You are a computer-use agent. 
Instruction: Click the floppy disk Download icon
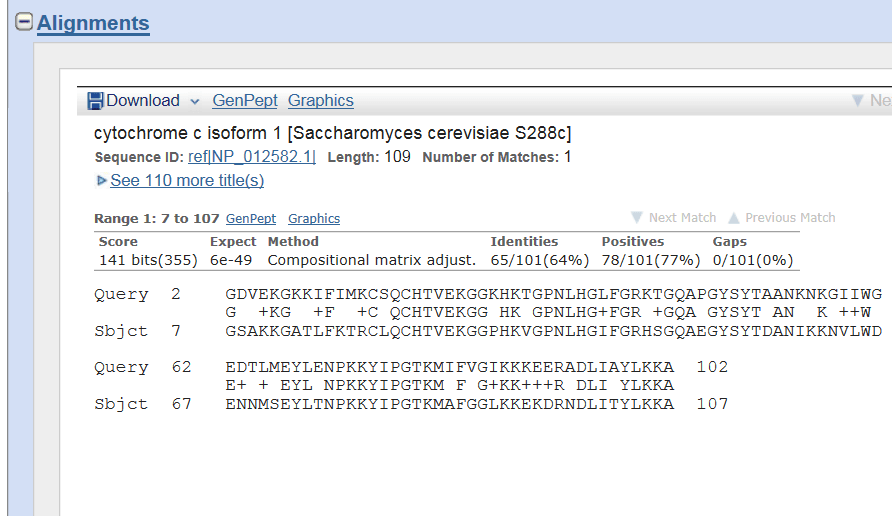(x=95, y=101)
